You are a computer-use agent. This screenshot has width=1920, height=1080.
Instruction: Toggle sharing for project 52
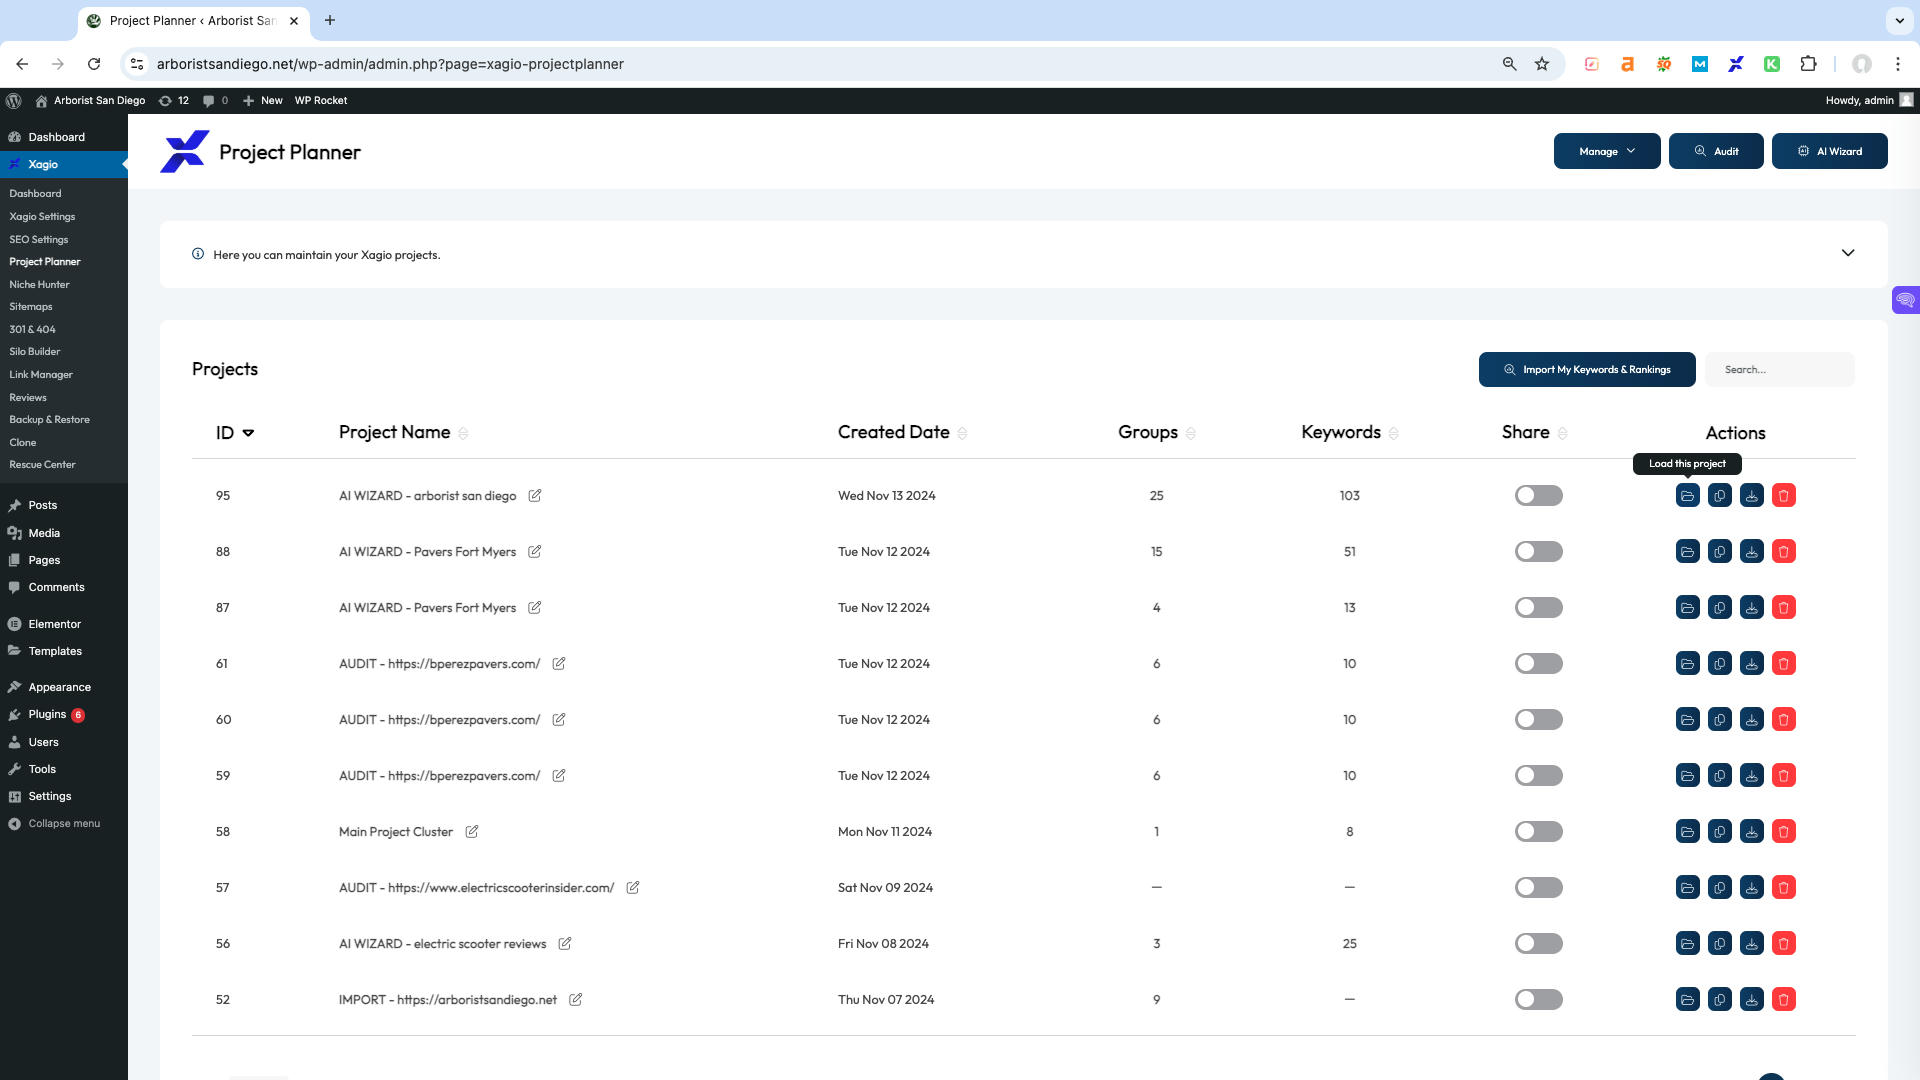click(x=1538, y=1000)
